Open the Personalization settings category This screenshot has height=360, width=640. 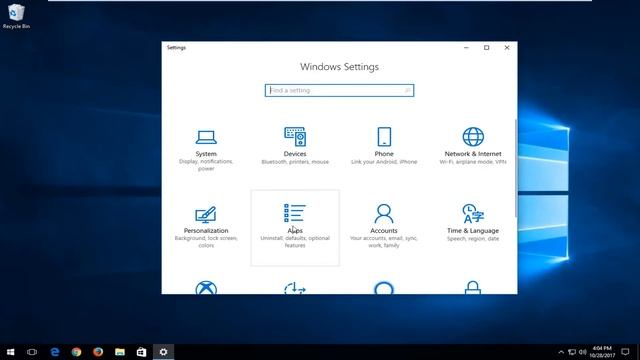click(206, 227)
